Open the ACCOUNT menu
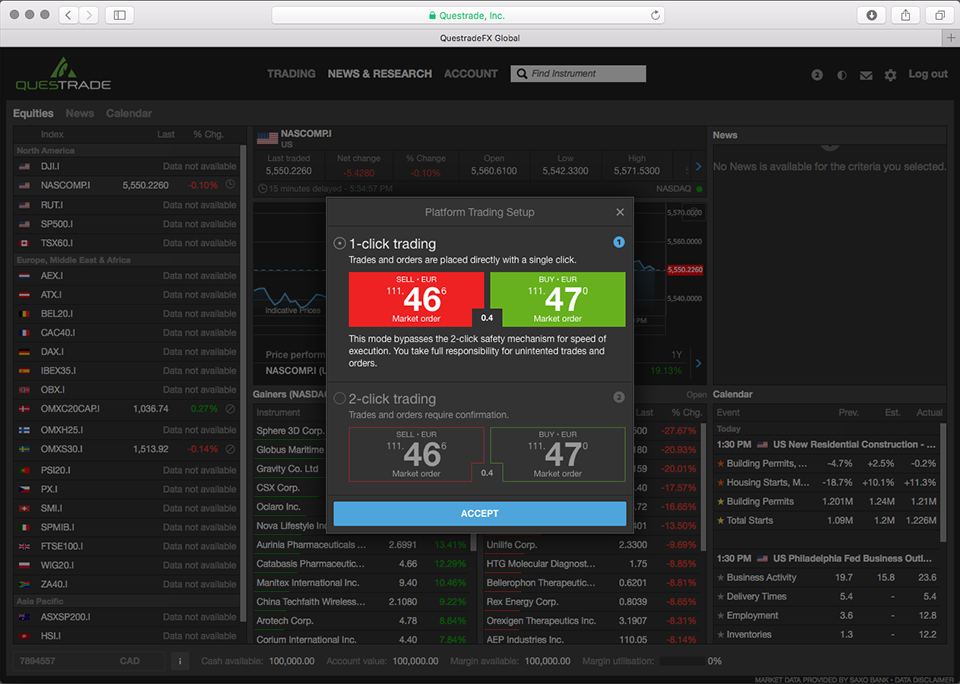 (471, 73)
